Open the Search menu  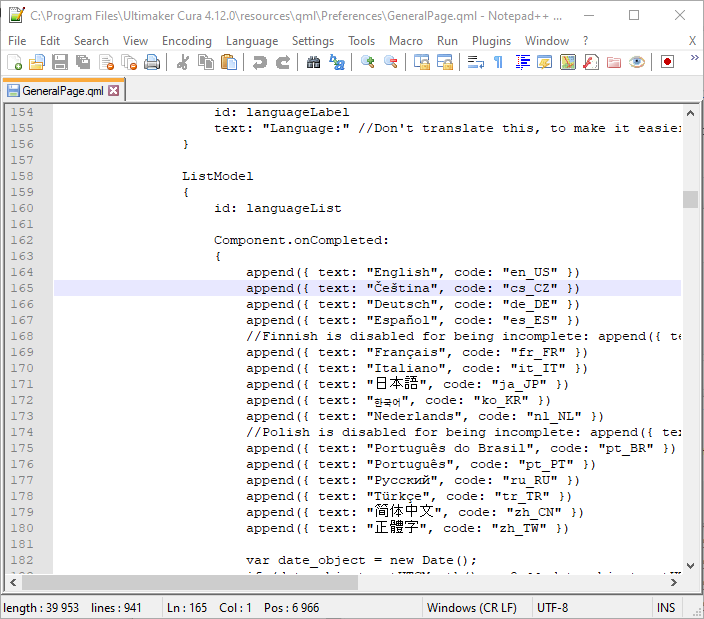click(91, 41)
